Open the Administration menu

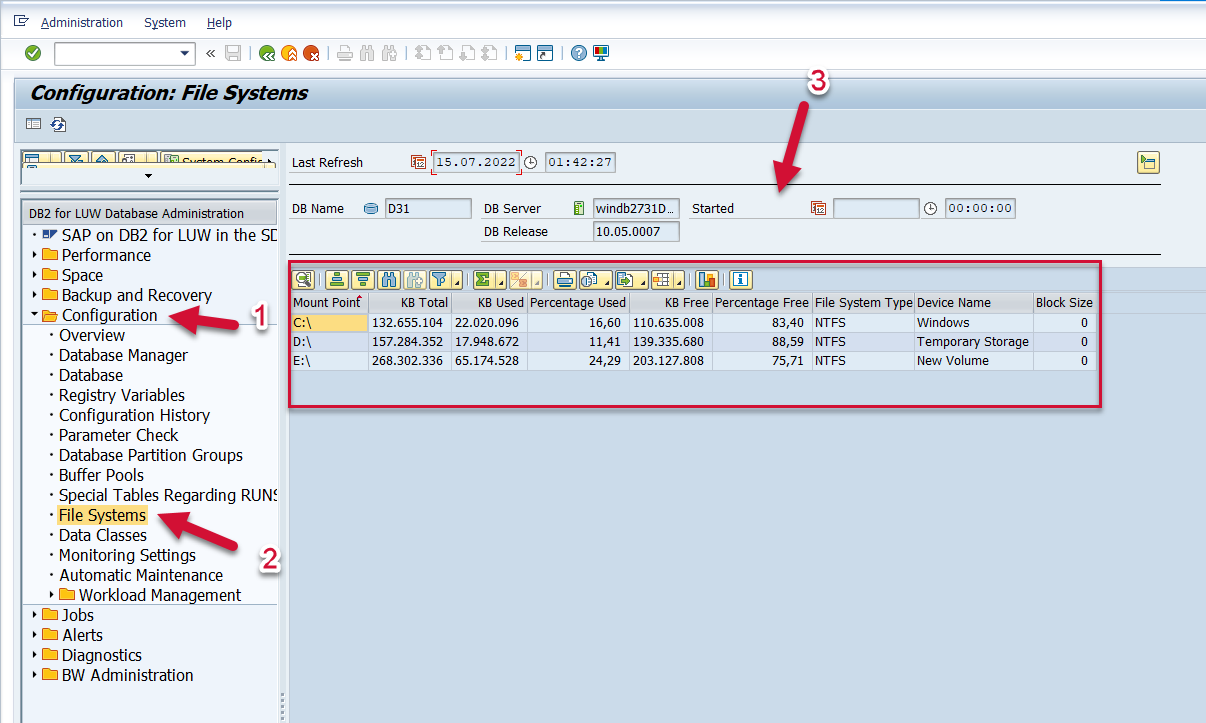pos(82,22)
